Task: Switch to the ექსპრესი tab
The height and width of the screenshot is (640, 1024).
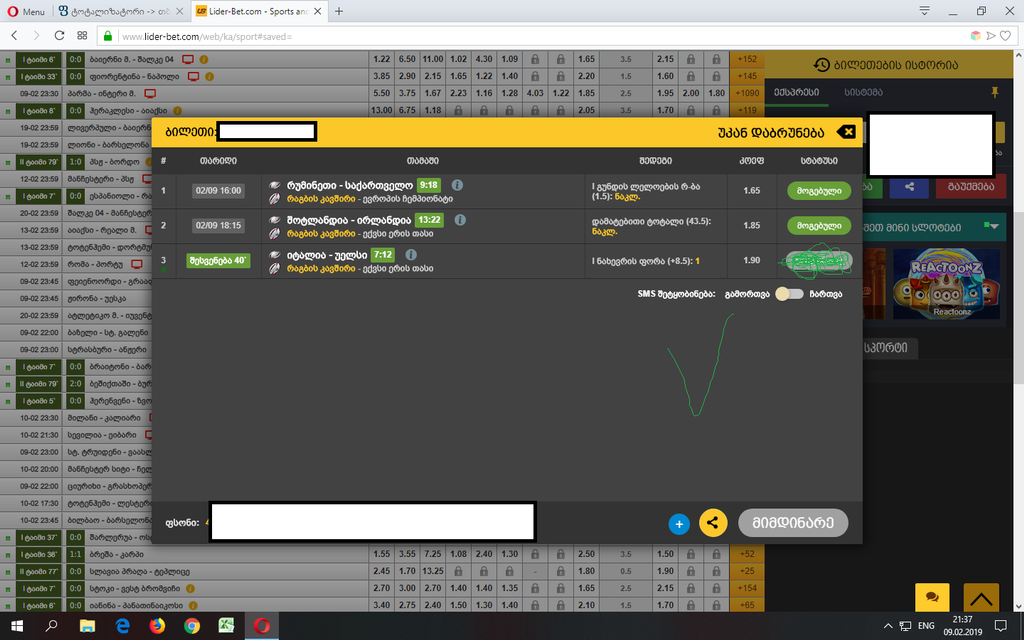Action: [796, 92]
